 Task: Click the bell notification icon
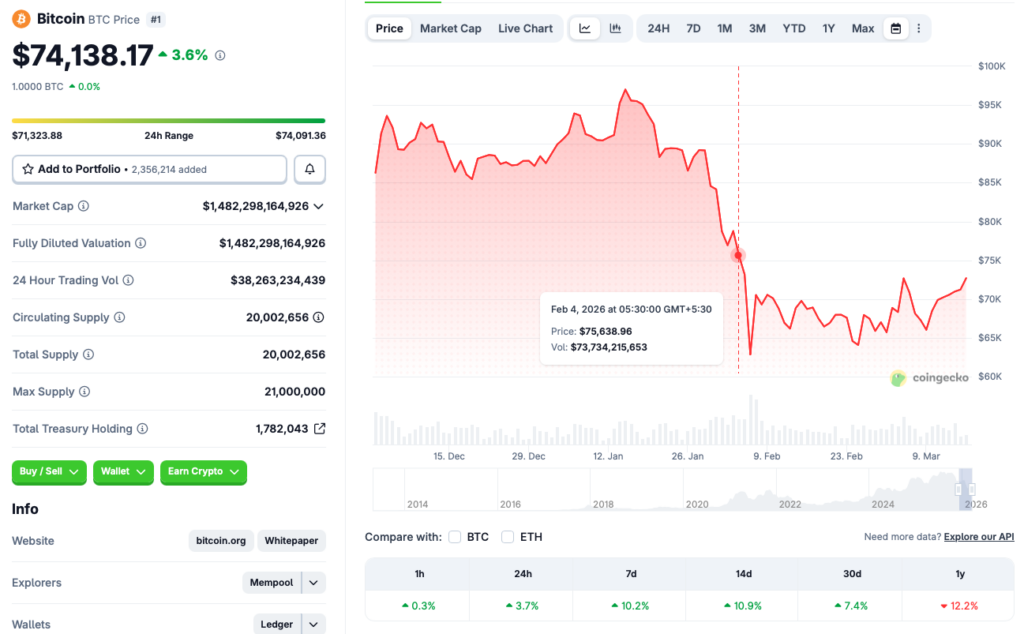point(309,168)
